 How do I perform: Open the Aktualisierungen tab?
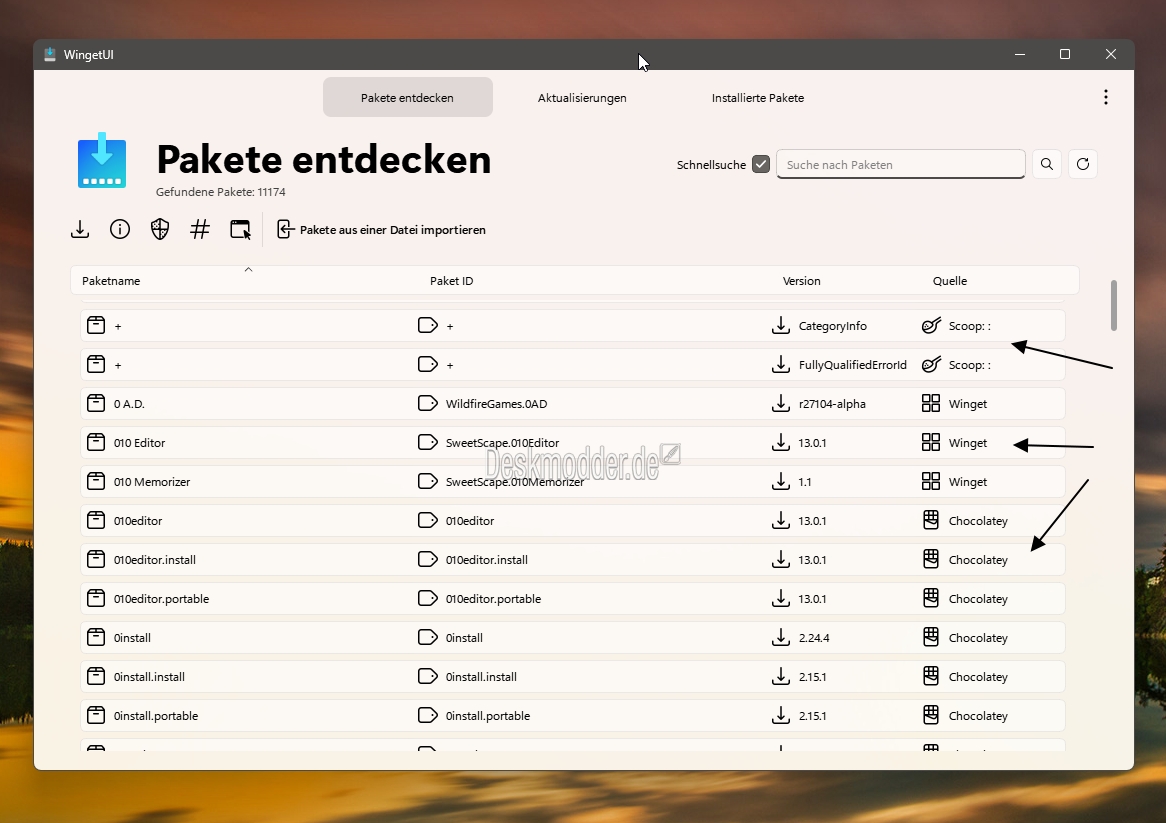[x=582, y=97]
